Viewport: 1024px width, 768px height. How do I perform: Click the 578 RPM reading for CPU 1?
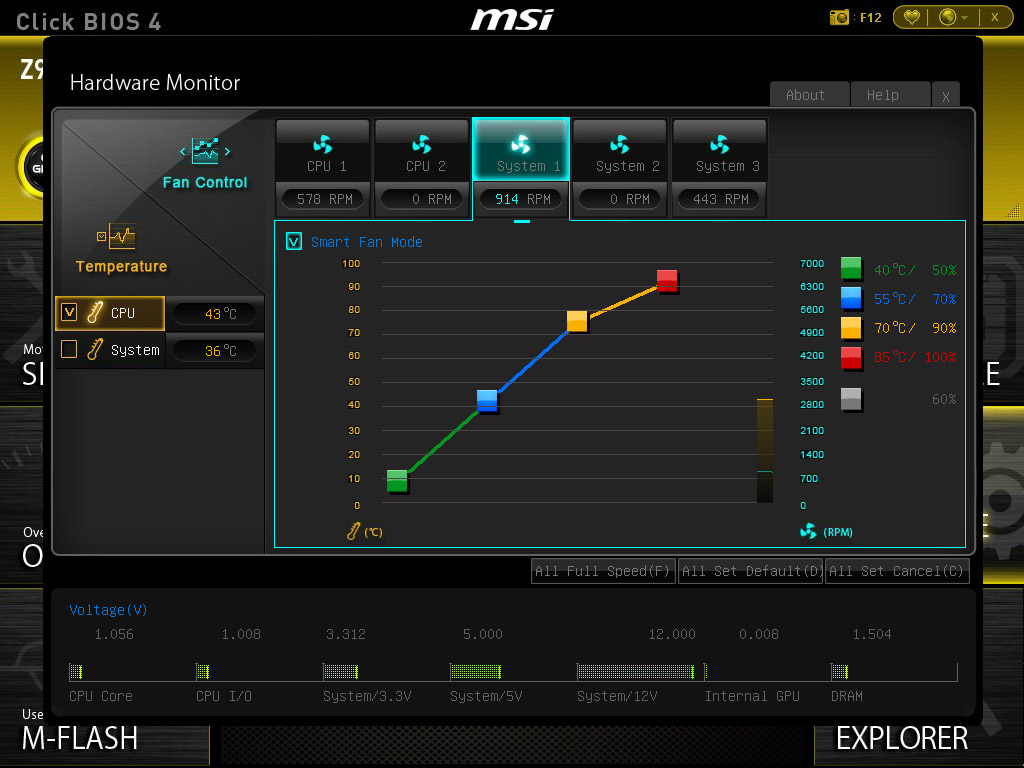point(325,199)
